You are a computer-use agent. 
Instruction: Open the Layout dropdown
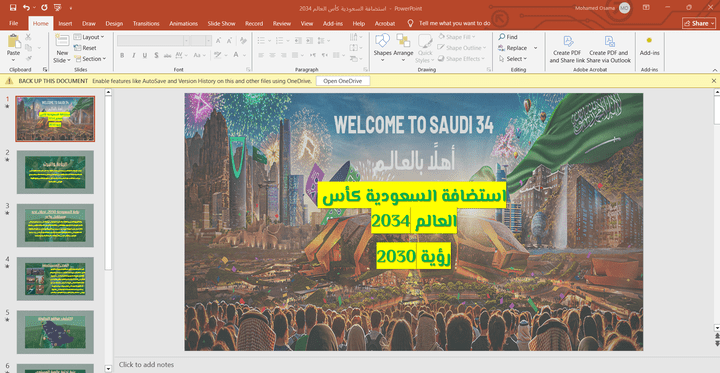(x=89, y=37)
